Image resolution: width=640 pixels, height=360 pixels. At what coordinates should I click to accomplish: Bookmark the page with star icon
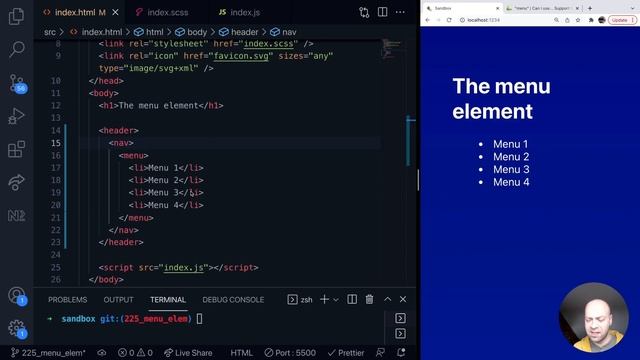[x=578, y=20]
